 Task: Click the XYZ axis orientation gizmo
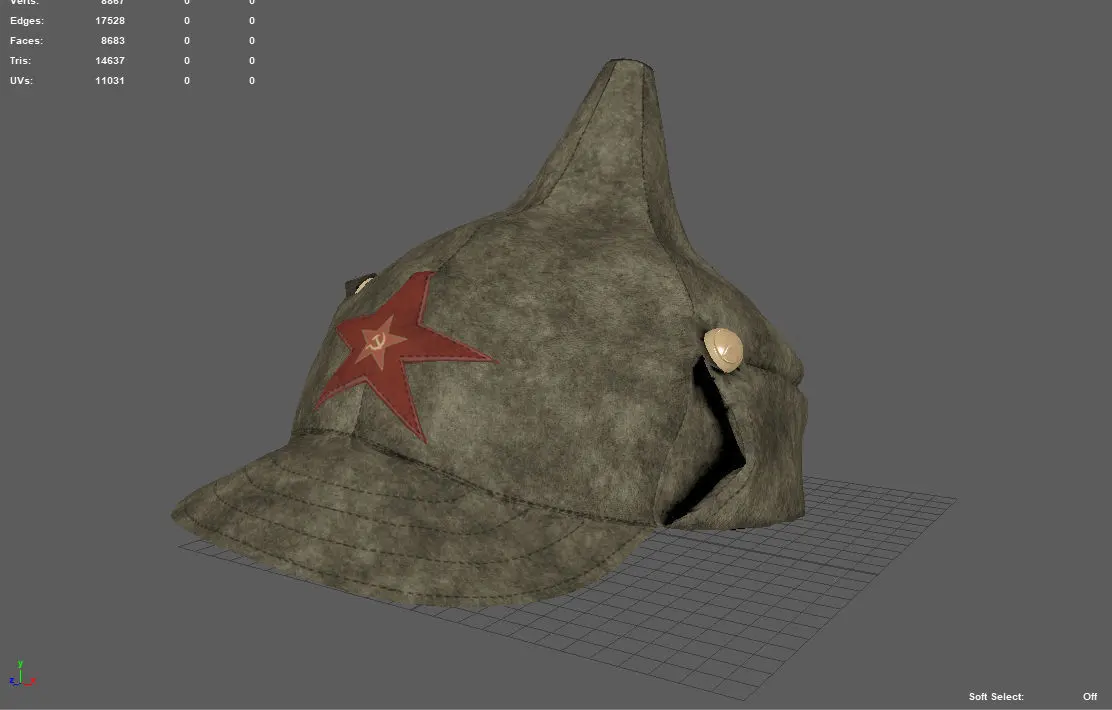[x=22, y=675]
